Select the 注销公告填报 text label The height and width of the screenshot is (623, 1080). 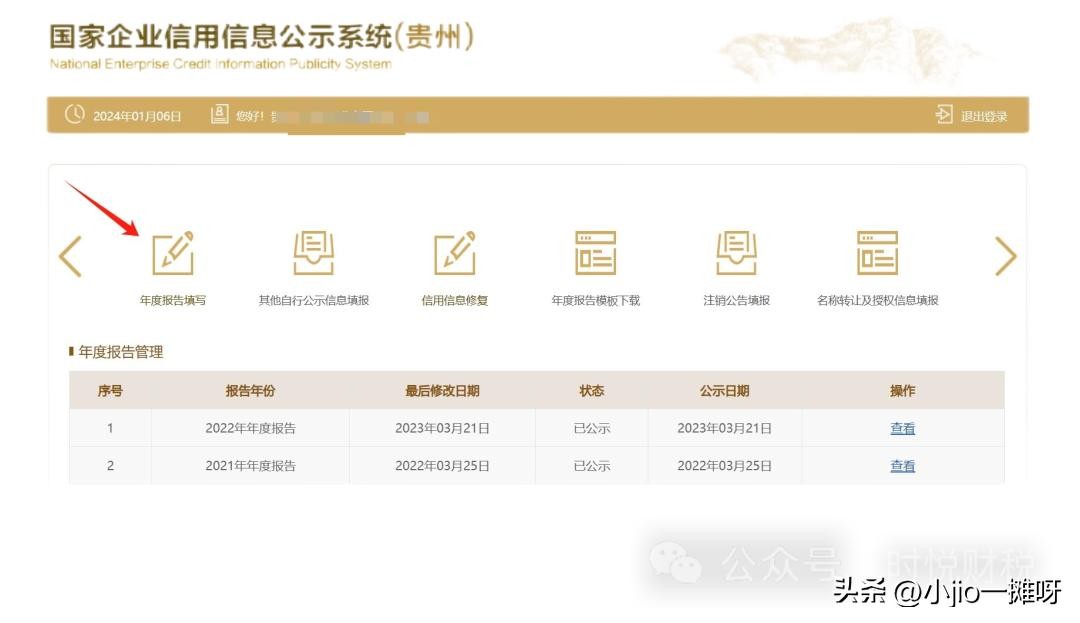click(736, 300)
